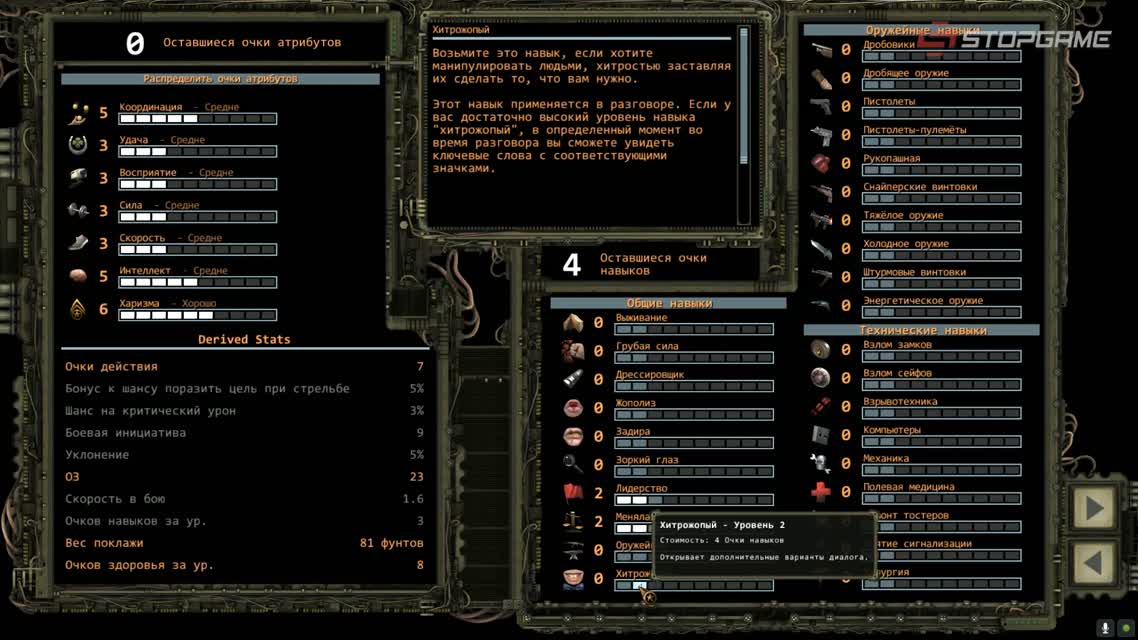1138x640 pixels.
Task: Select the Шанс на критический урон row
Action: click(245, 411)
